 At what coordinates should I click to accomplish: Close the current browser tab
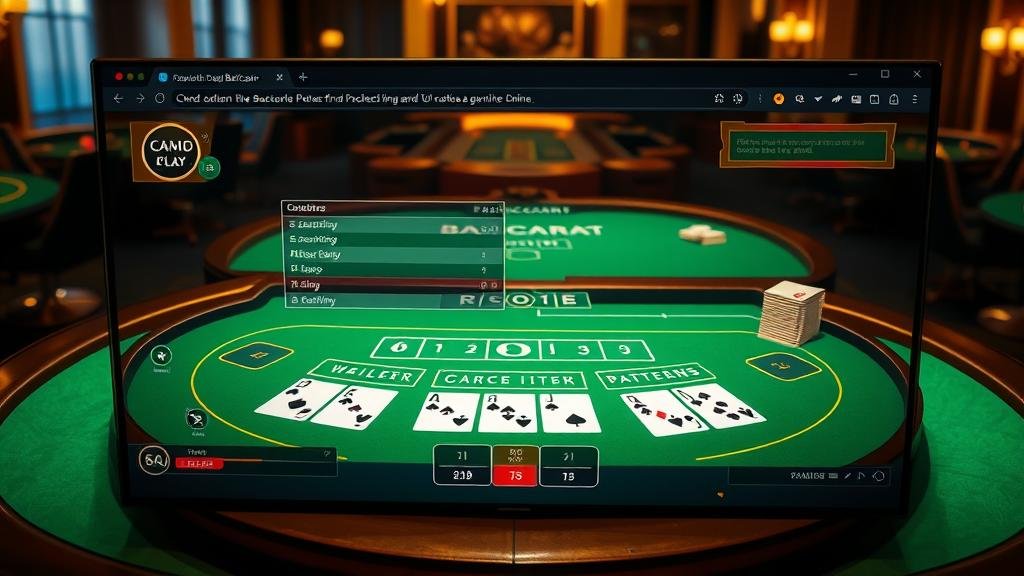click(280, 77)
